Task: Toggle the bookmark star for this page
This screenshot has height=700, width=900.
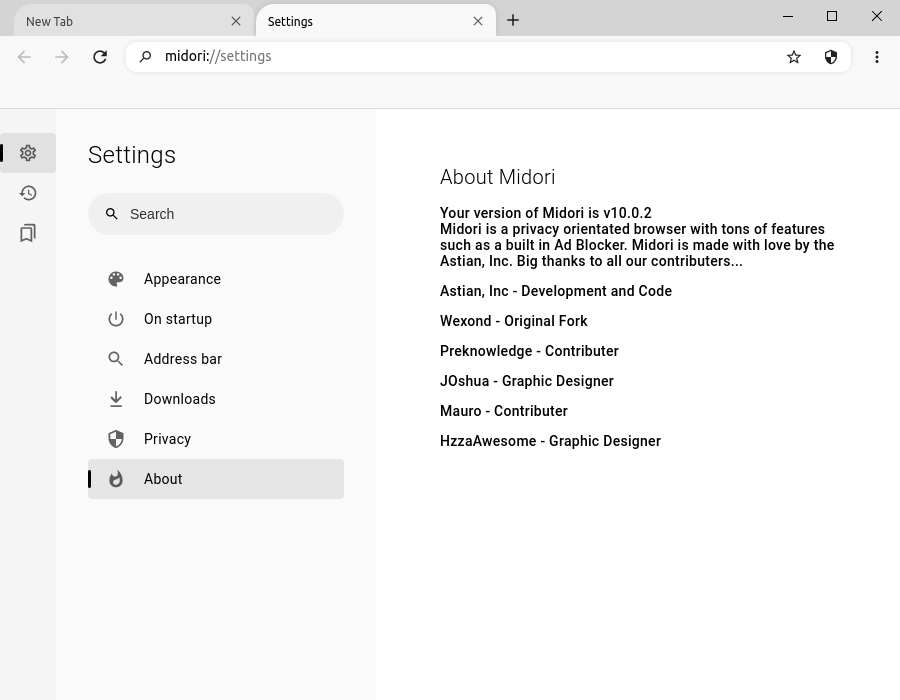Action: [x=793, y=57]
